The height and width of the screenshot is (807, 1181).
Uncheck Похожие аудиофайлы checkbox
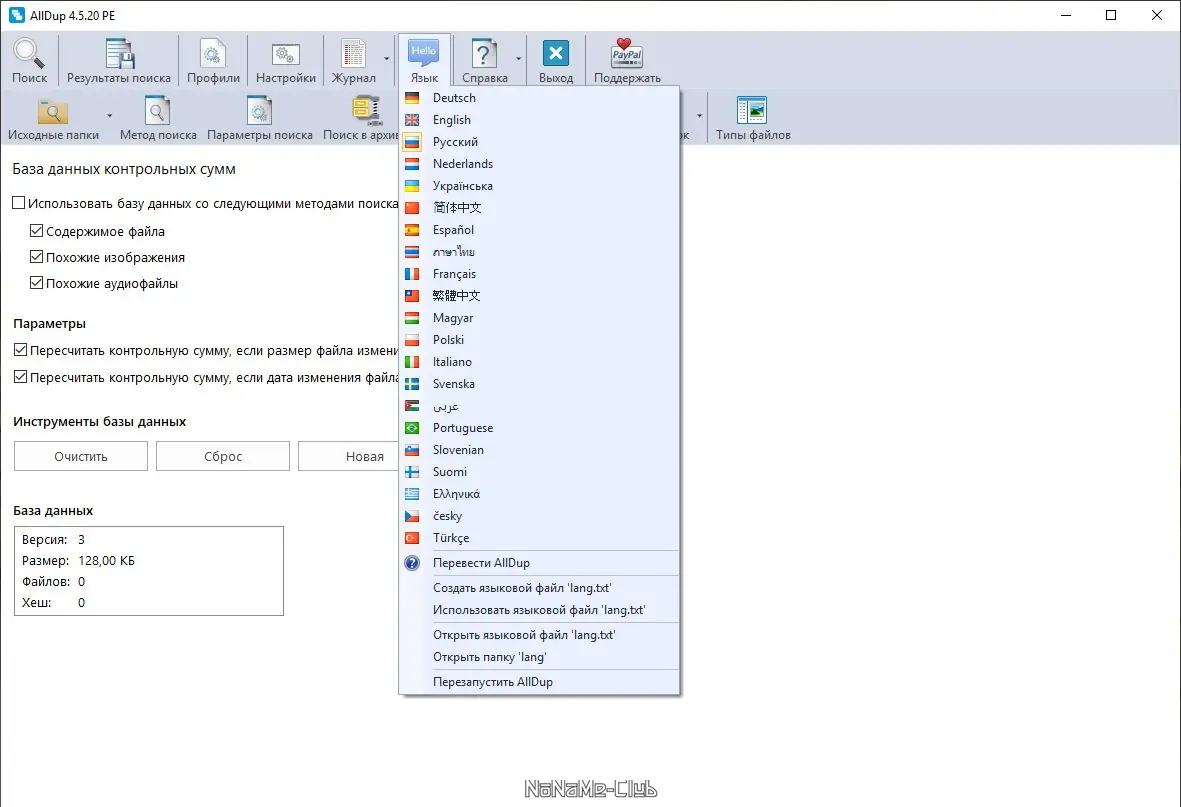36,283
